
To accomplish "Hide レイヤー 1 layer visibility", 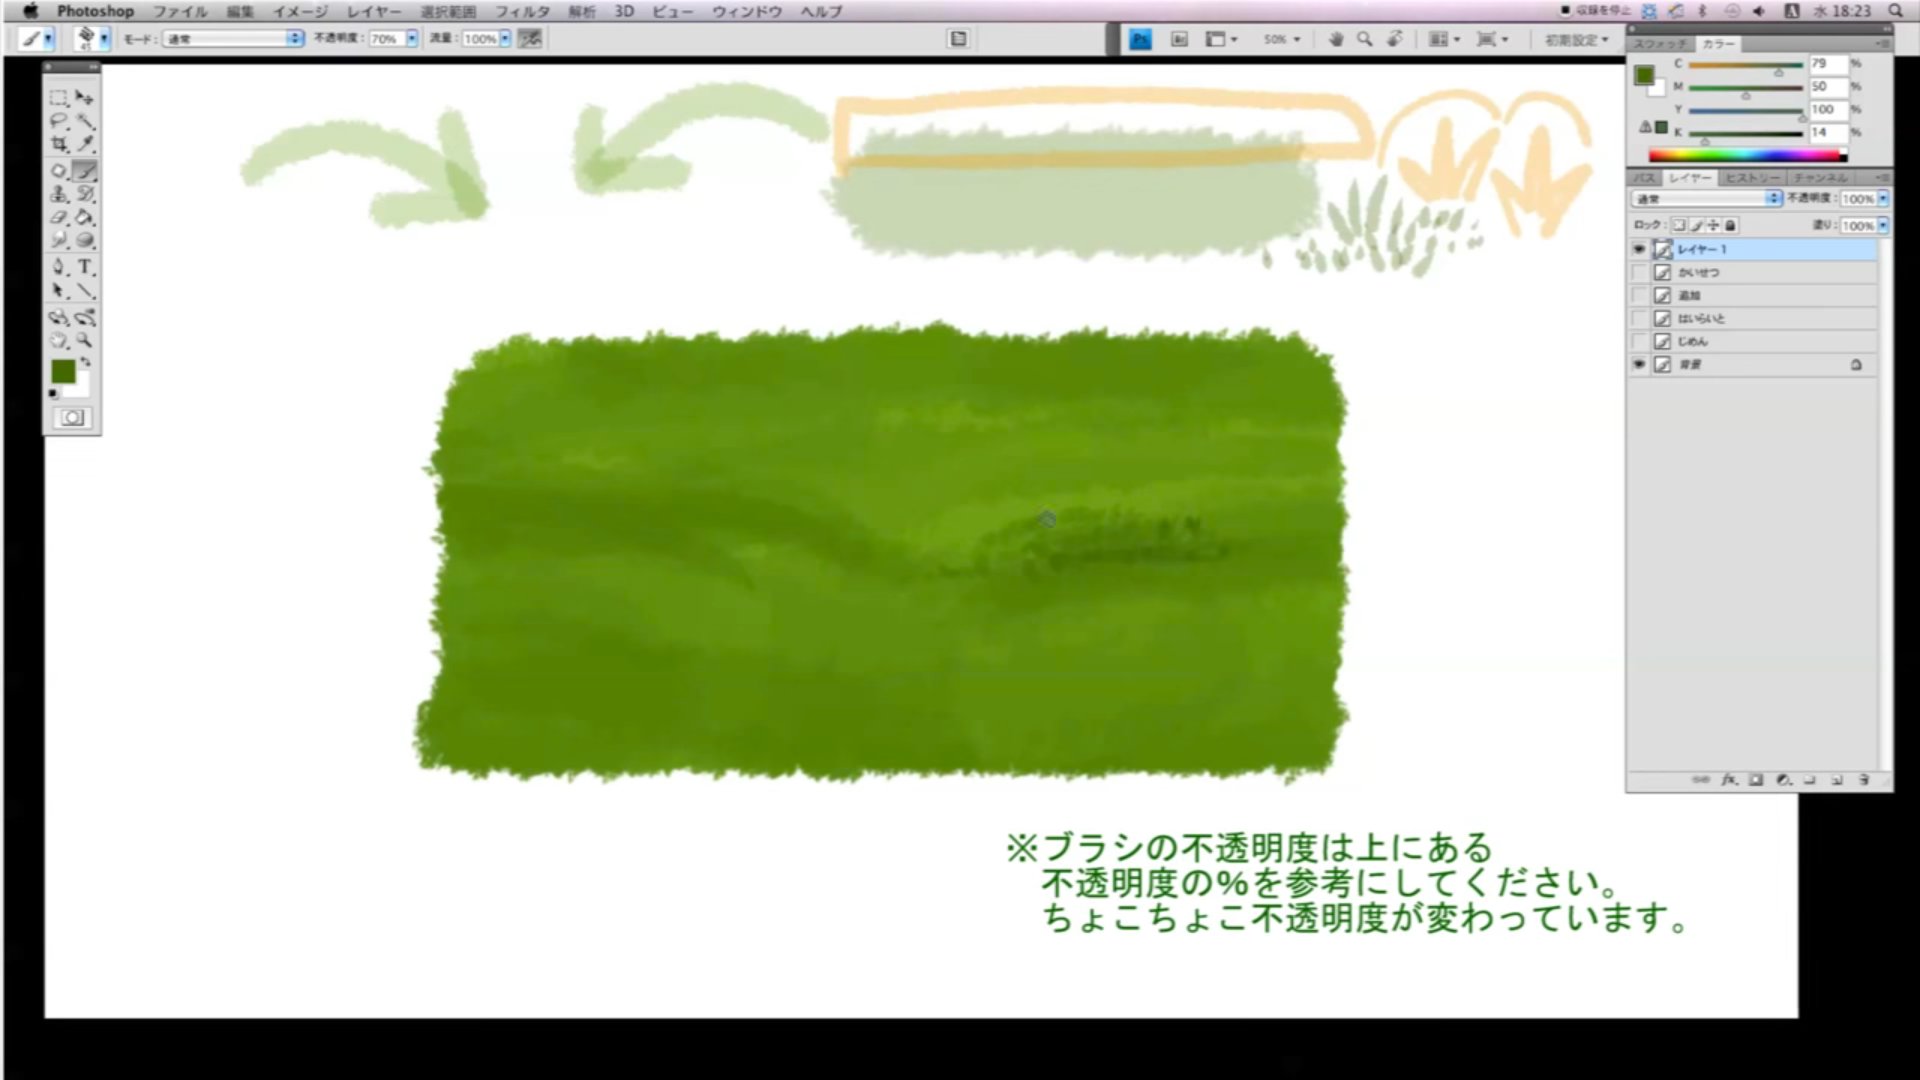I will tap(1638, 249).
